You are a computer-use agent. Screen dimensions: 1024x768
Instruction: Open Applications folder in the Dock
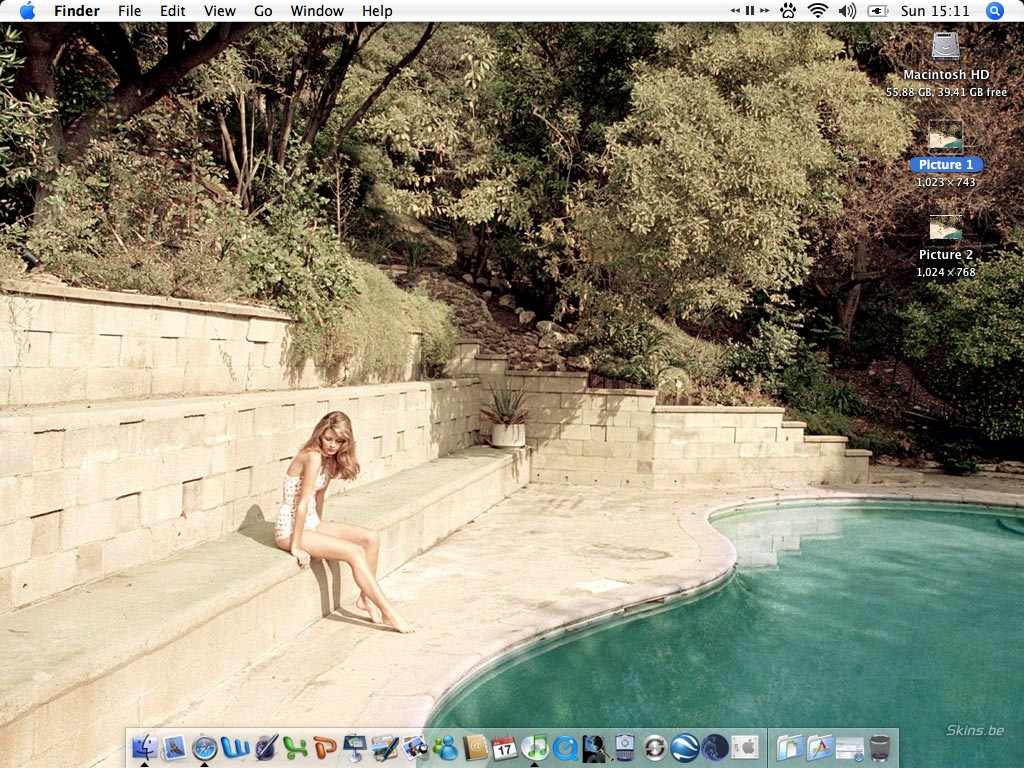pos(820,747)
